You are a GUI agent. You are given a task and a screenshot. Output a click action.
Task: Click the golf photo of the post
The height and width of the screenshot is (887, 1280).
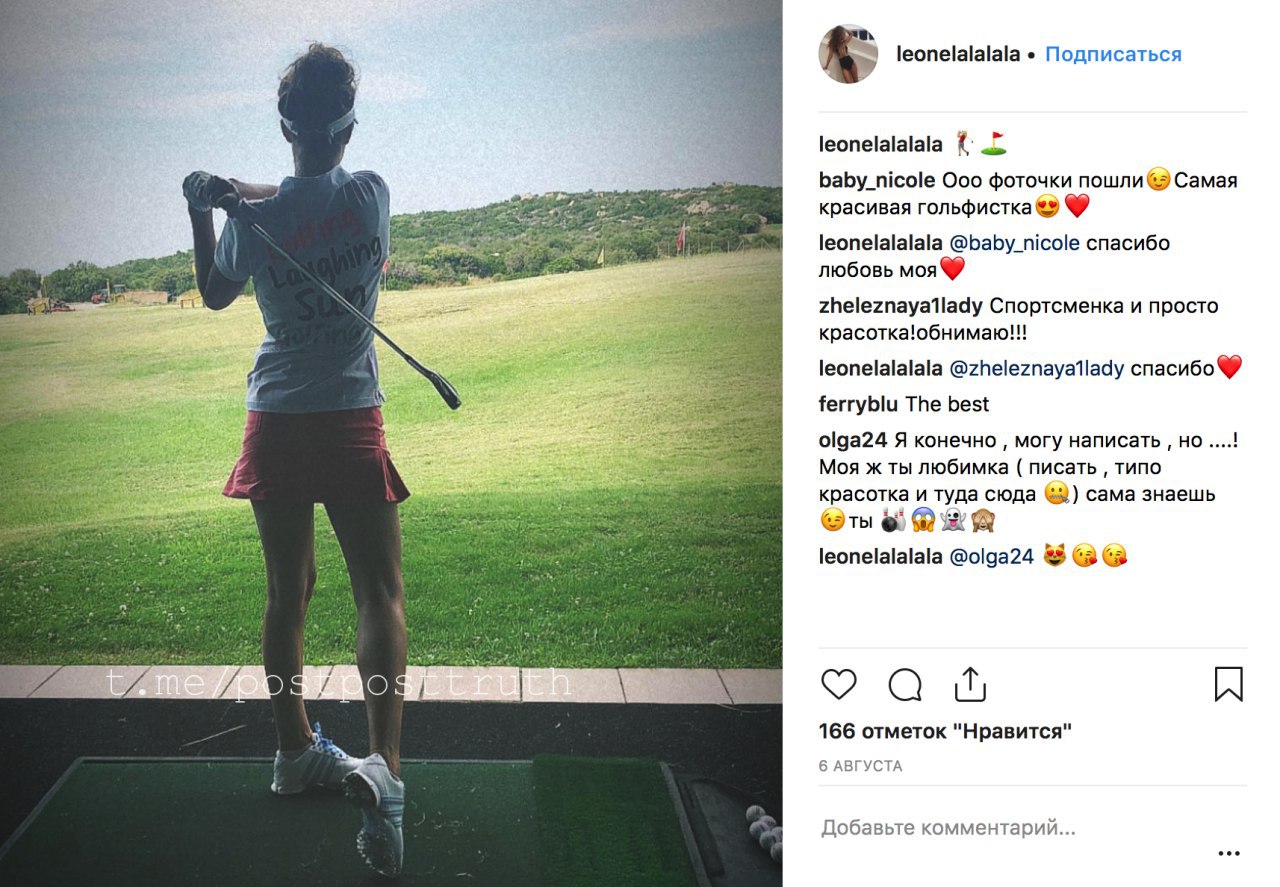(x=391, y=443)
